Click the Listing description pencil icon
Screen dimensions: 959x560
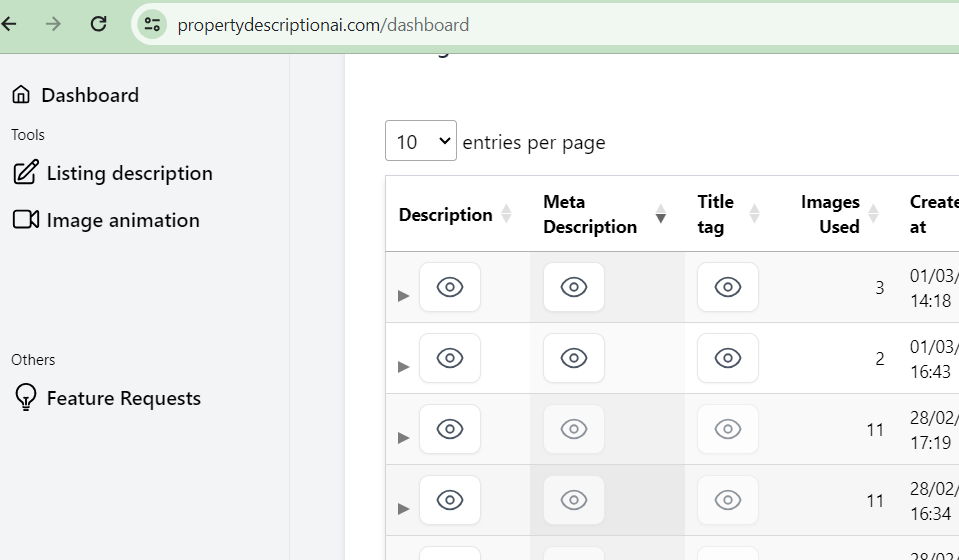[25, 172]
